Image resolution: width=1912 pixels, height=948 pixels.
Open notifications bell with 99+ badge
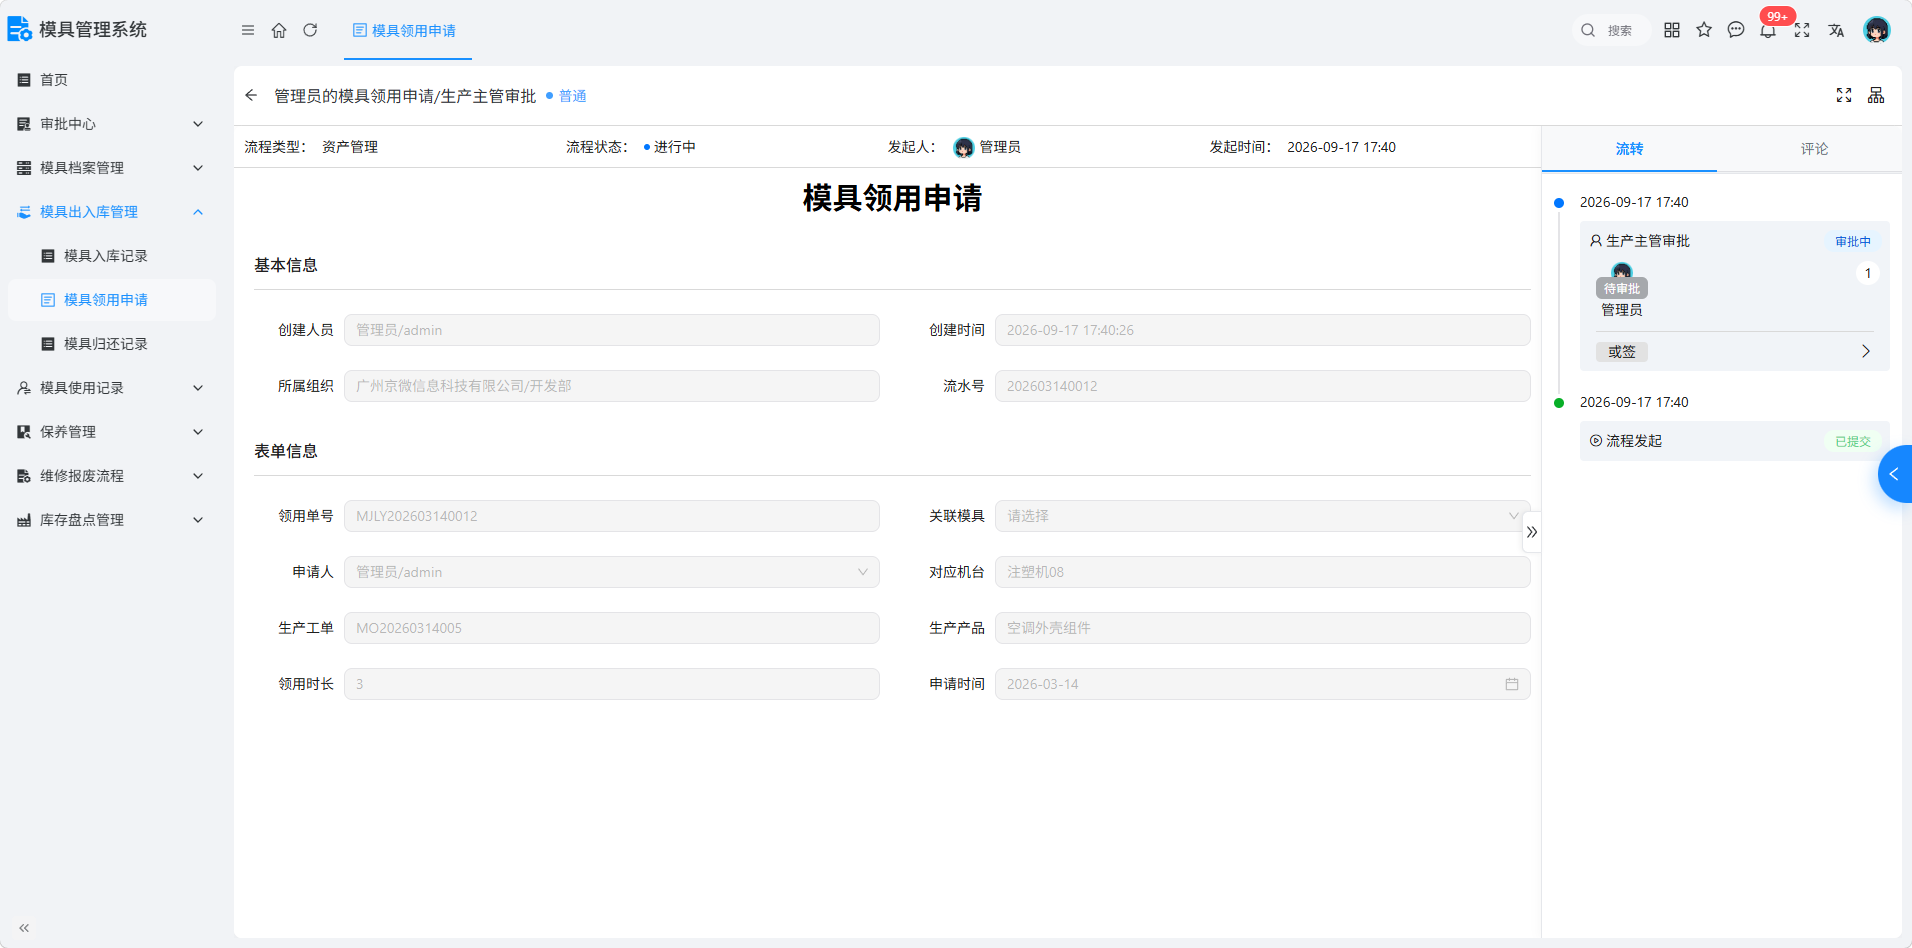pyautogui.click(x=1769, y=30)
